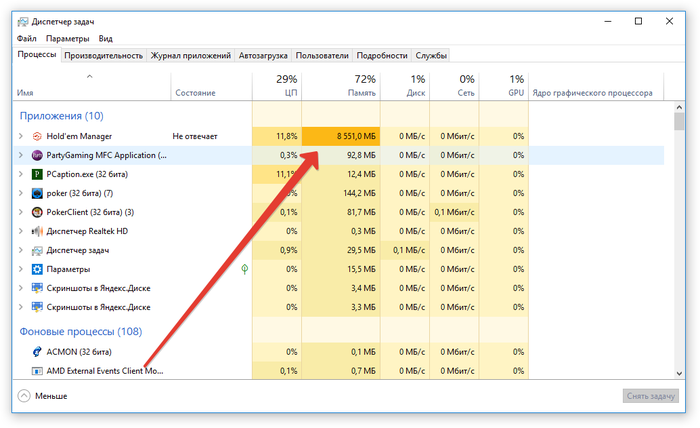Screen dimensions: 700x428
Task: Select the Процессы tab
Action: [x=37, y=54]
